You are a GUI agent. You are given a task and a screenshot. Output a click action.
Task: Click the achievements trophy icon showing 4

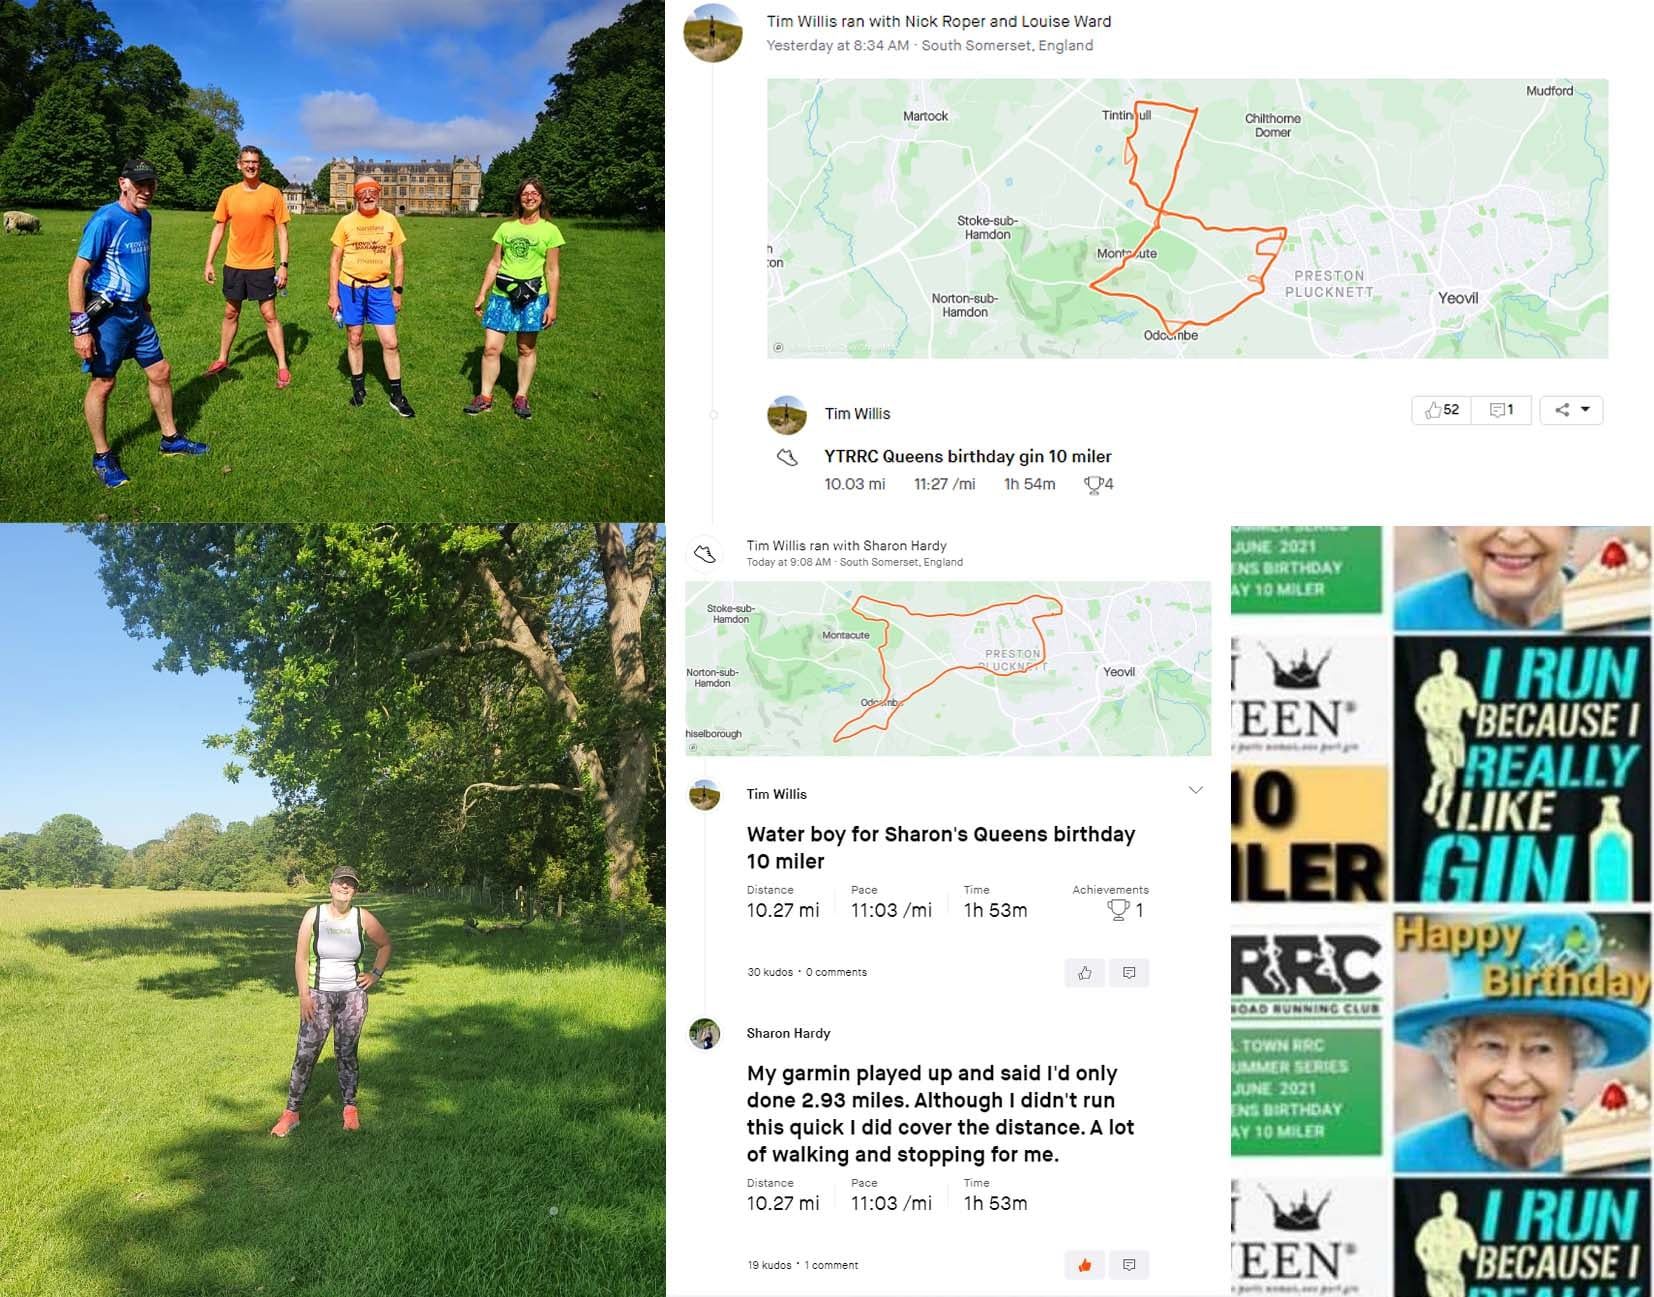point(1098,484)
